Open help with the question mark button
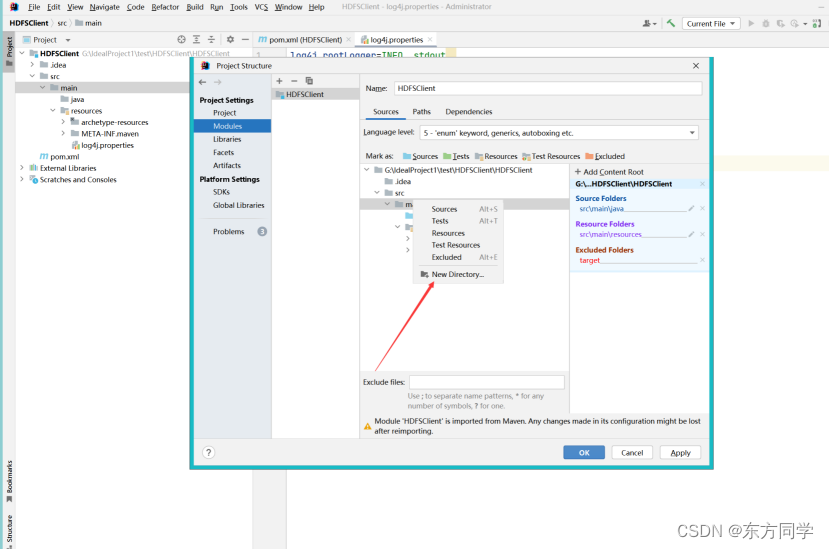The image size is (829, 549). click(x=208, y=452)
